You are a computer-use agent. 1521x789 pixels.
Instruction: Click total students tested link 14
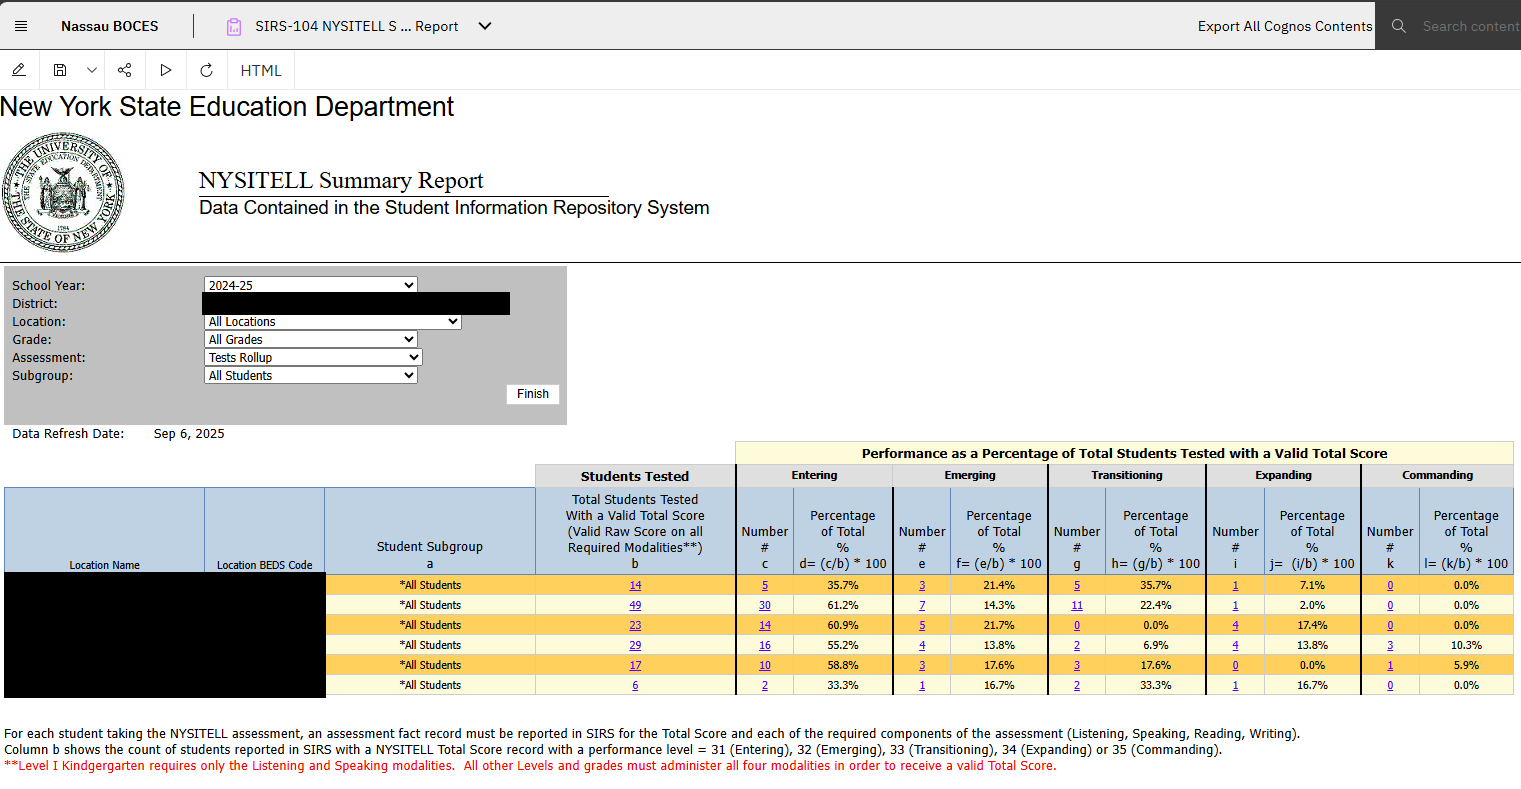(635, 585)
